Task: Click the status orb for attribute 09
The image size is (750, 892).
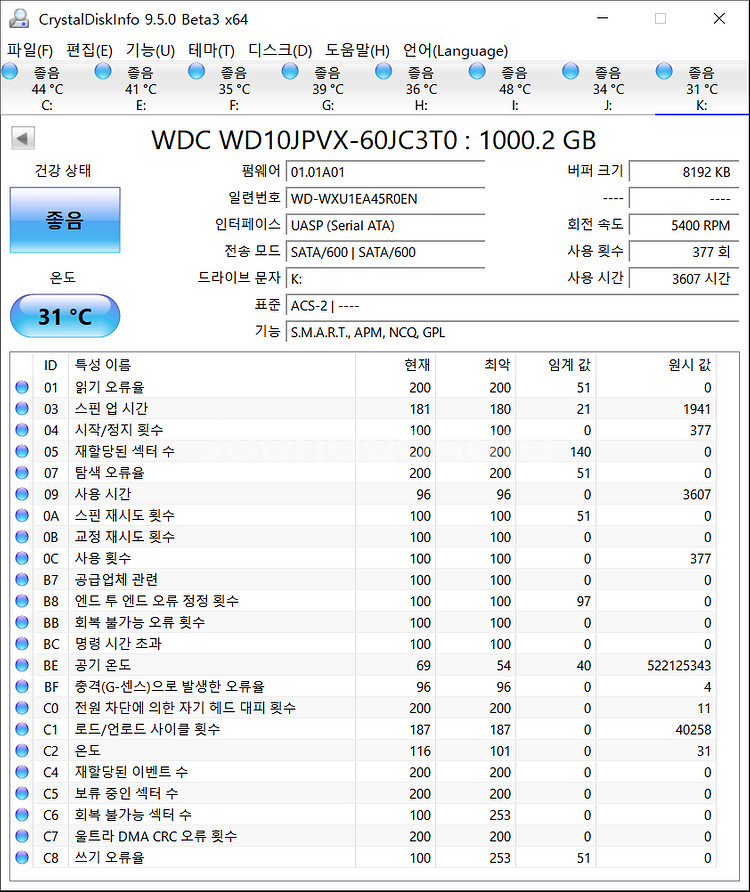Action: point(22,494)
